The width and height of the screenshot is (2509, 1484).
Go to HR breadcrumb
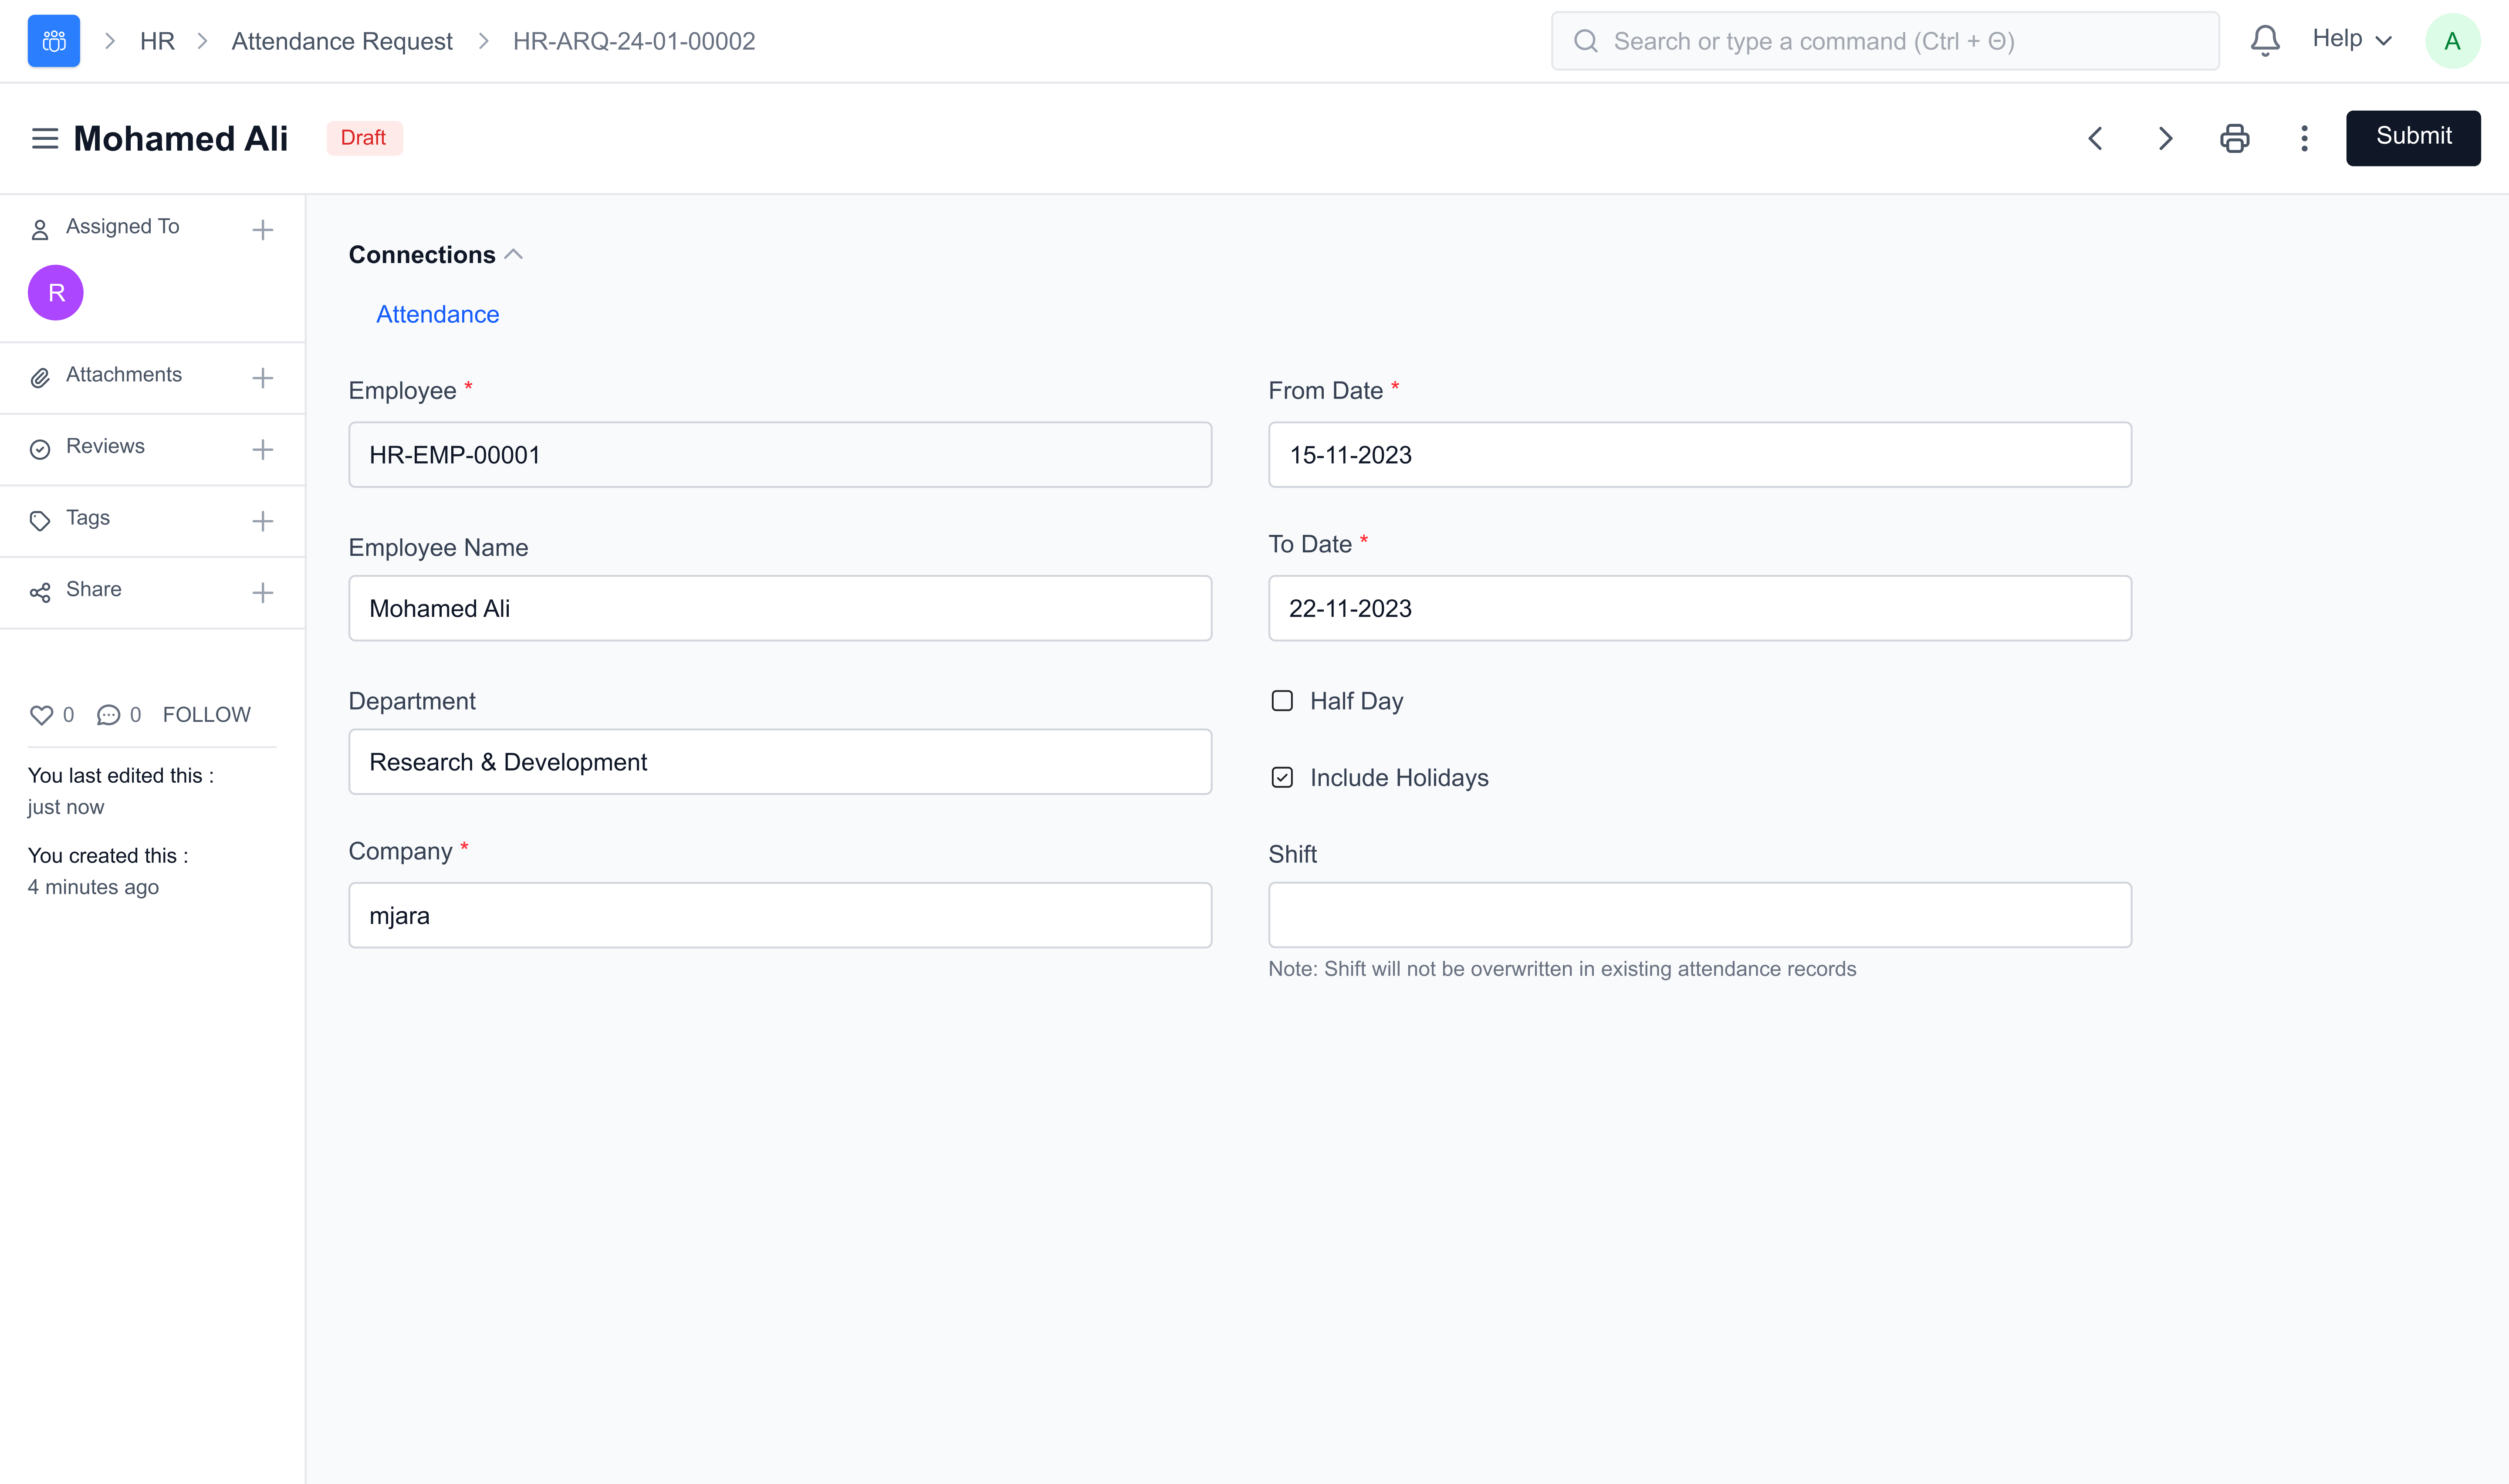pyautogui.click(x=157, y=41)
